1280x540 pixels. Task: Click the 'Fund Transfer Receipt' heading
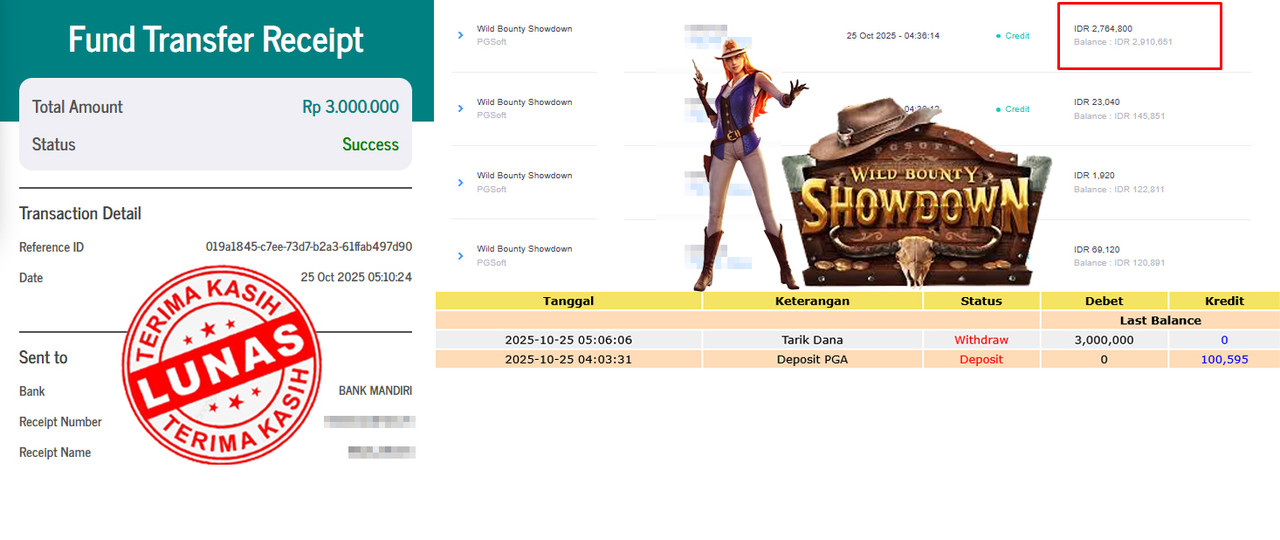coord(216,39)
